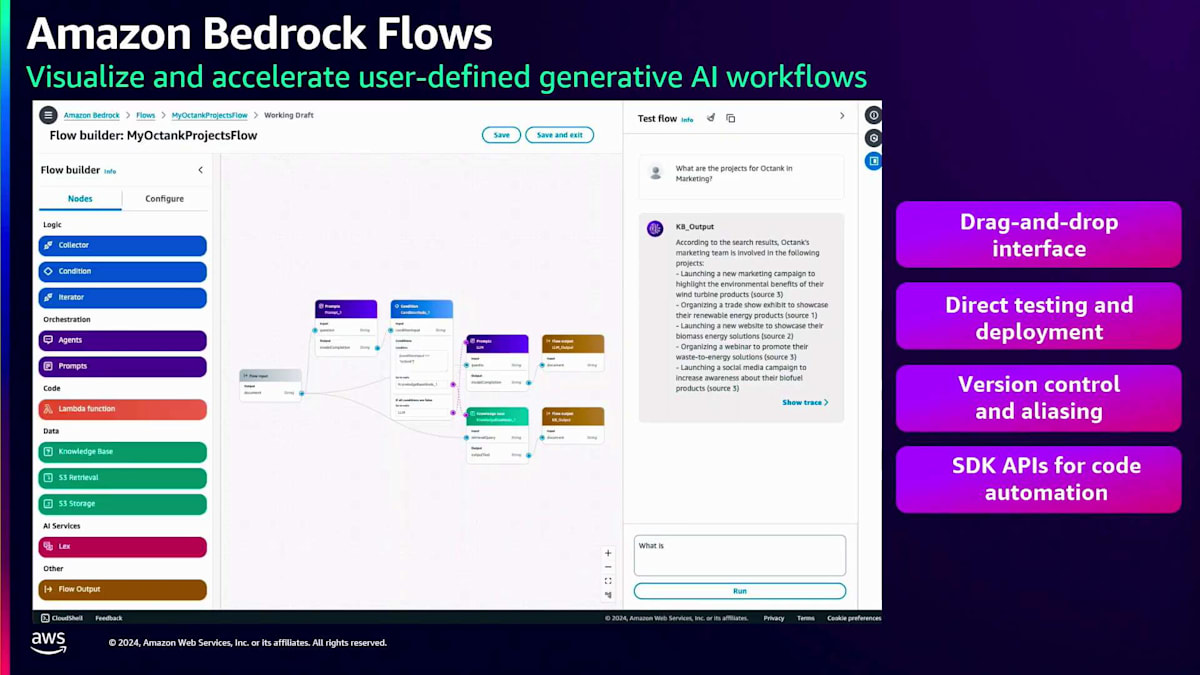Select the Knowledge base node header on the canvas
The image size is (1200, 675).
[x=497, y=417]
